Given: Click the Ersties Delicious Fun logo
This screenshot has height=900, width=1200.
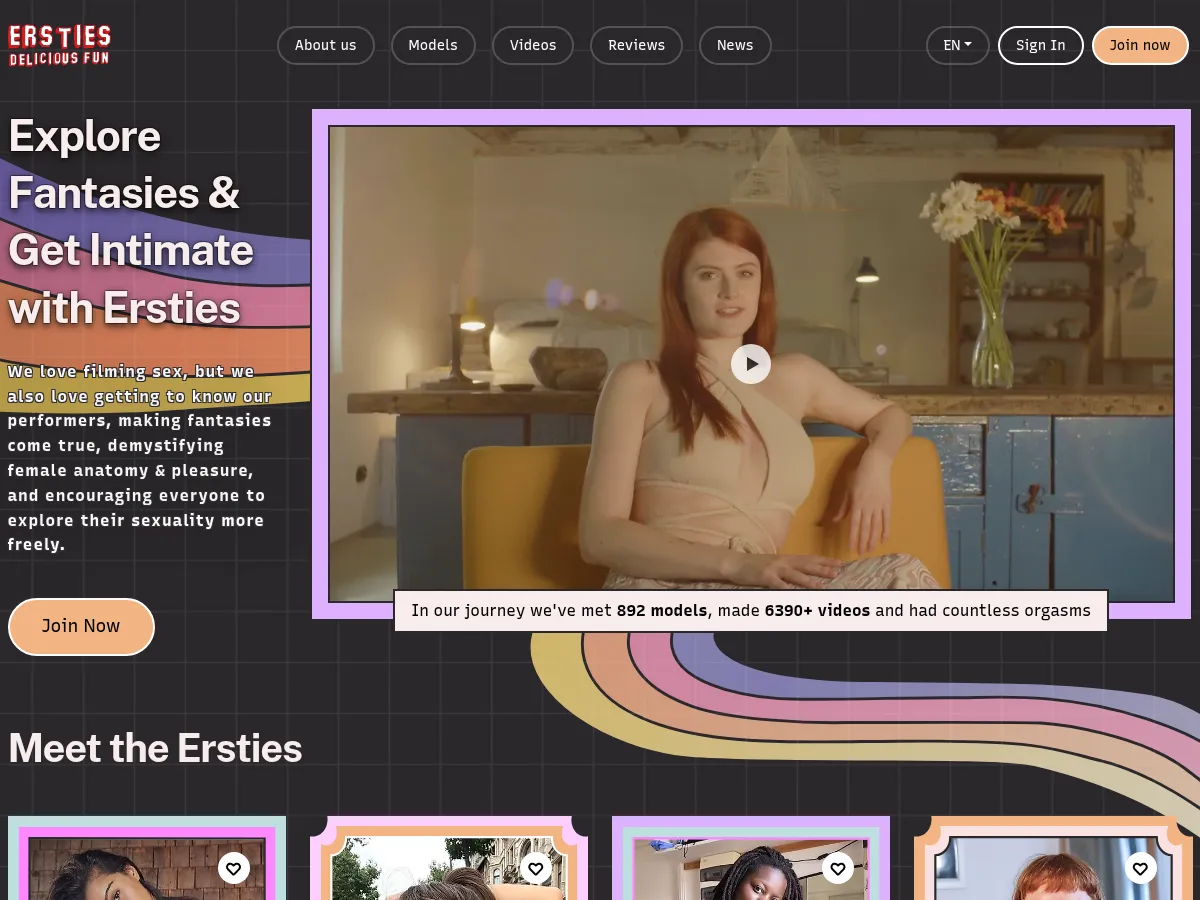Looking at the screenshot, I should [60, 45].
